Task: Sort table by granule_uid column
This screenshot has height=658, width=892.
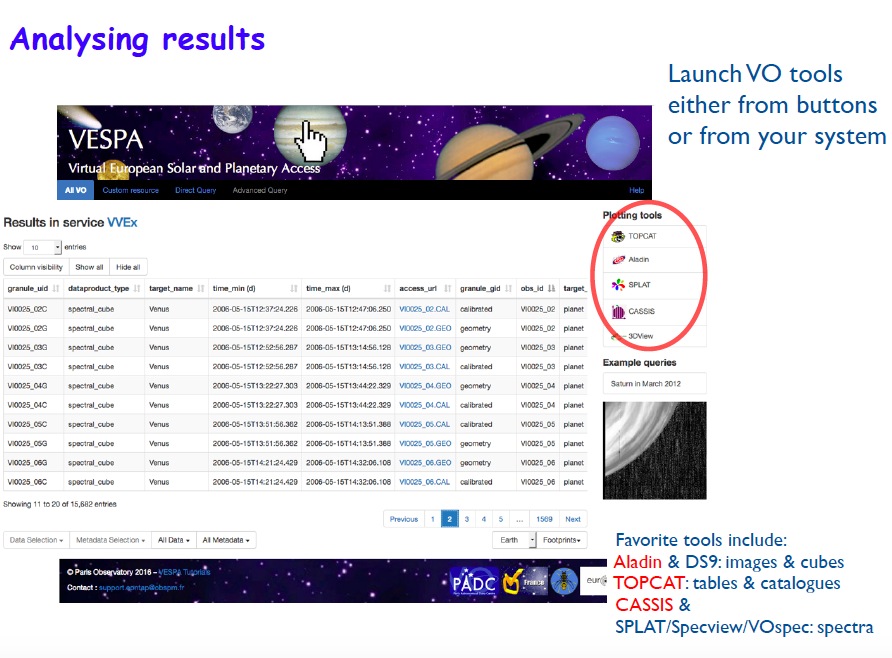Action: pos(33,288)
